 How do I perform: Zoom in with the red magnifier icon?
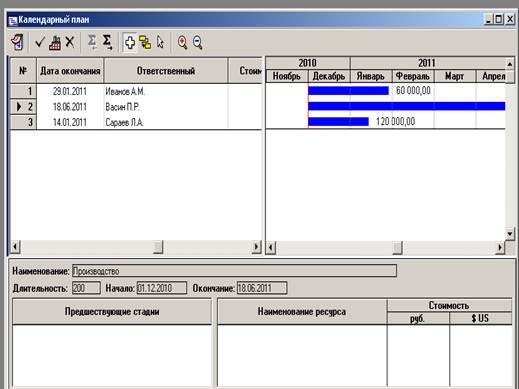[x=182, y=42]
